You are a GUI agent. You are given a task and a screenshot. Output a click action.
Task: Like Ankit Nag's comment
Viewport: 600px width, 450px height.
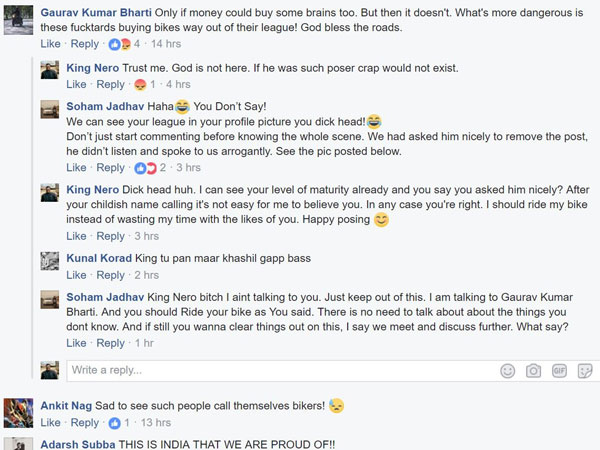(x=50, y=423)
